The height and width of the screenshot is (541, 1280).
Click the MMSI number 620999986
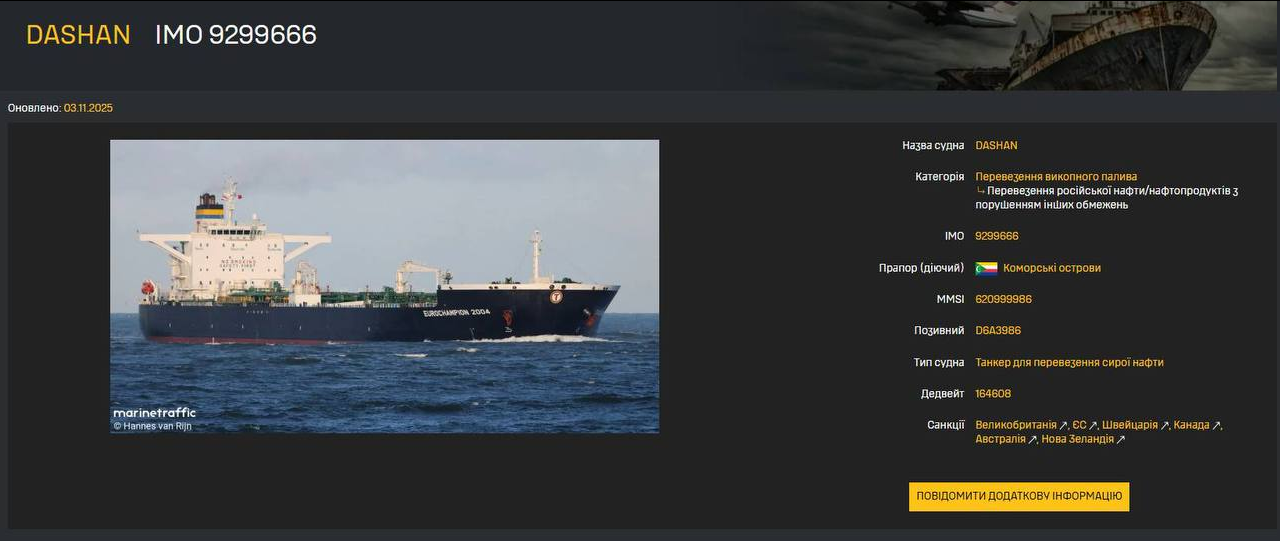point(1003,299)
